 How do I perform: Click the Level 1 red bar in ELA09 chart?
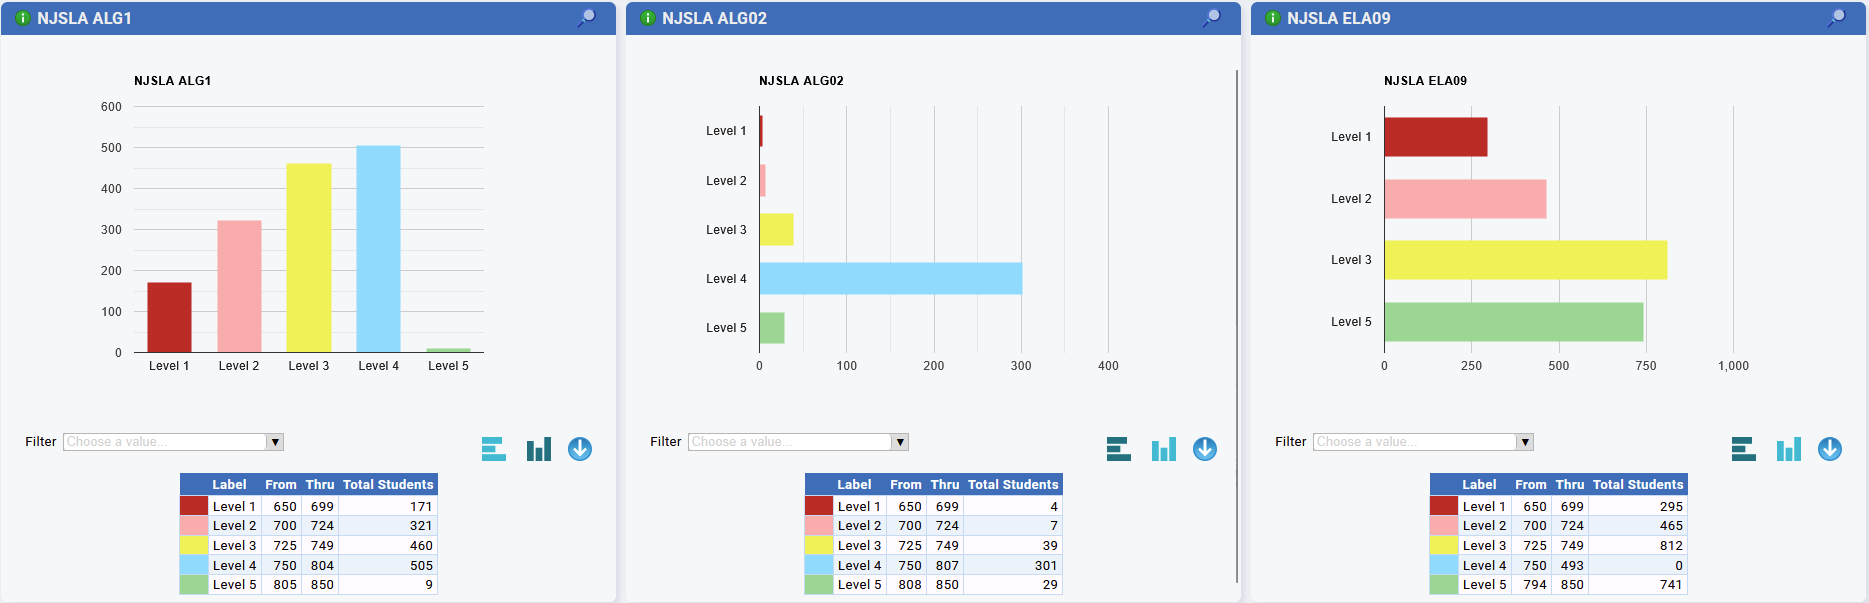[1436, 137]
